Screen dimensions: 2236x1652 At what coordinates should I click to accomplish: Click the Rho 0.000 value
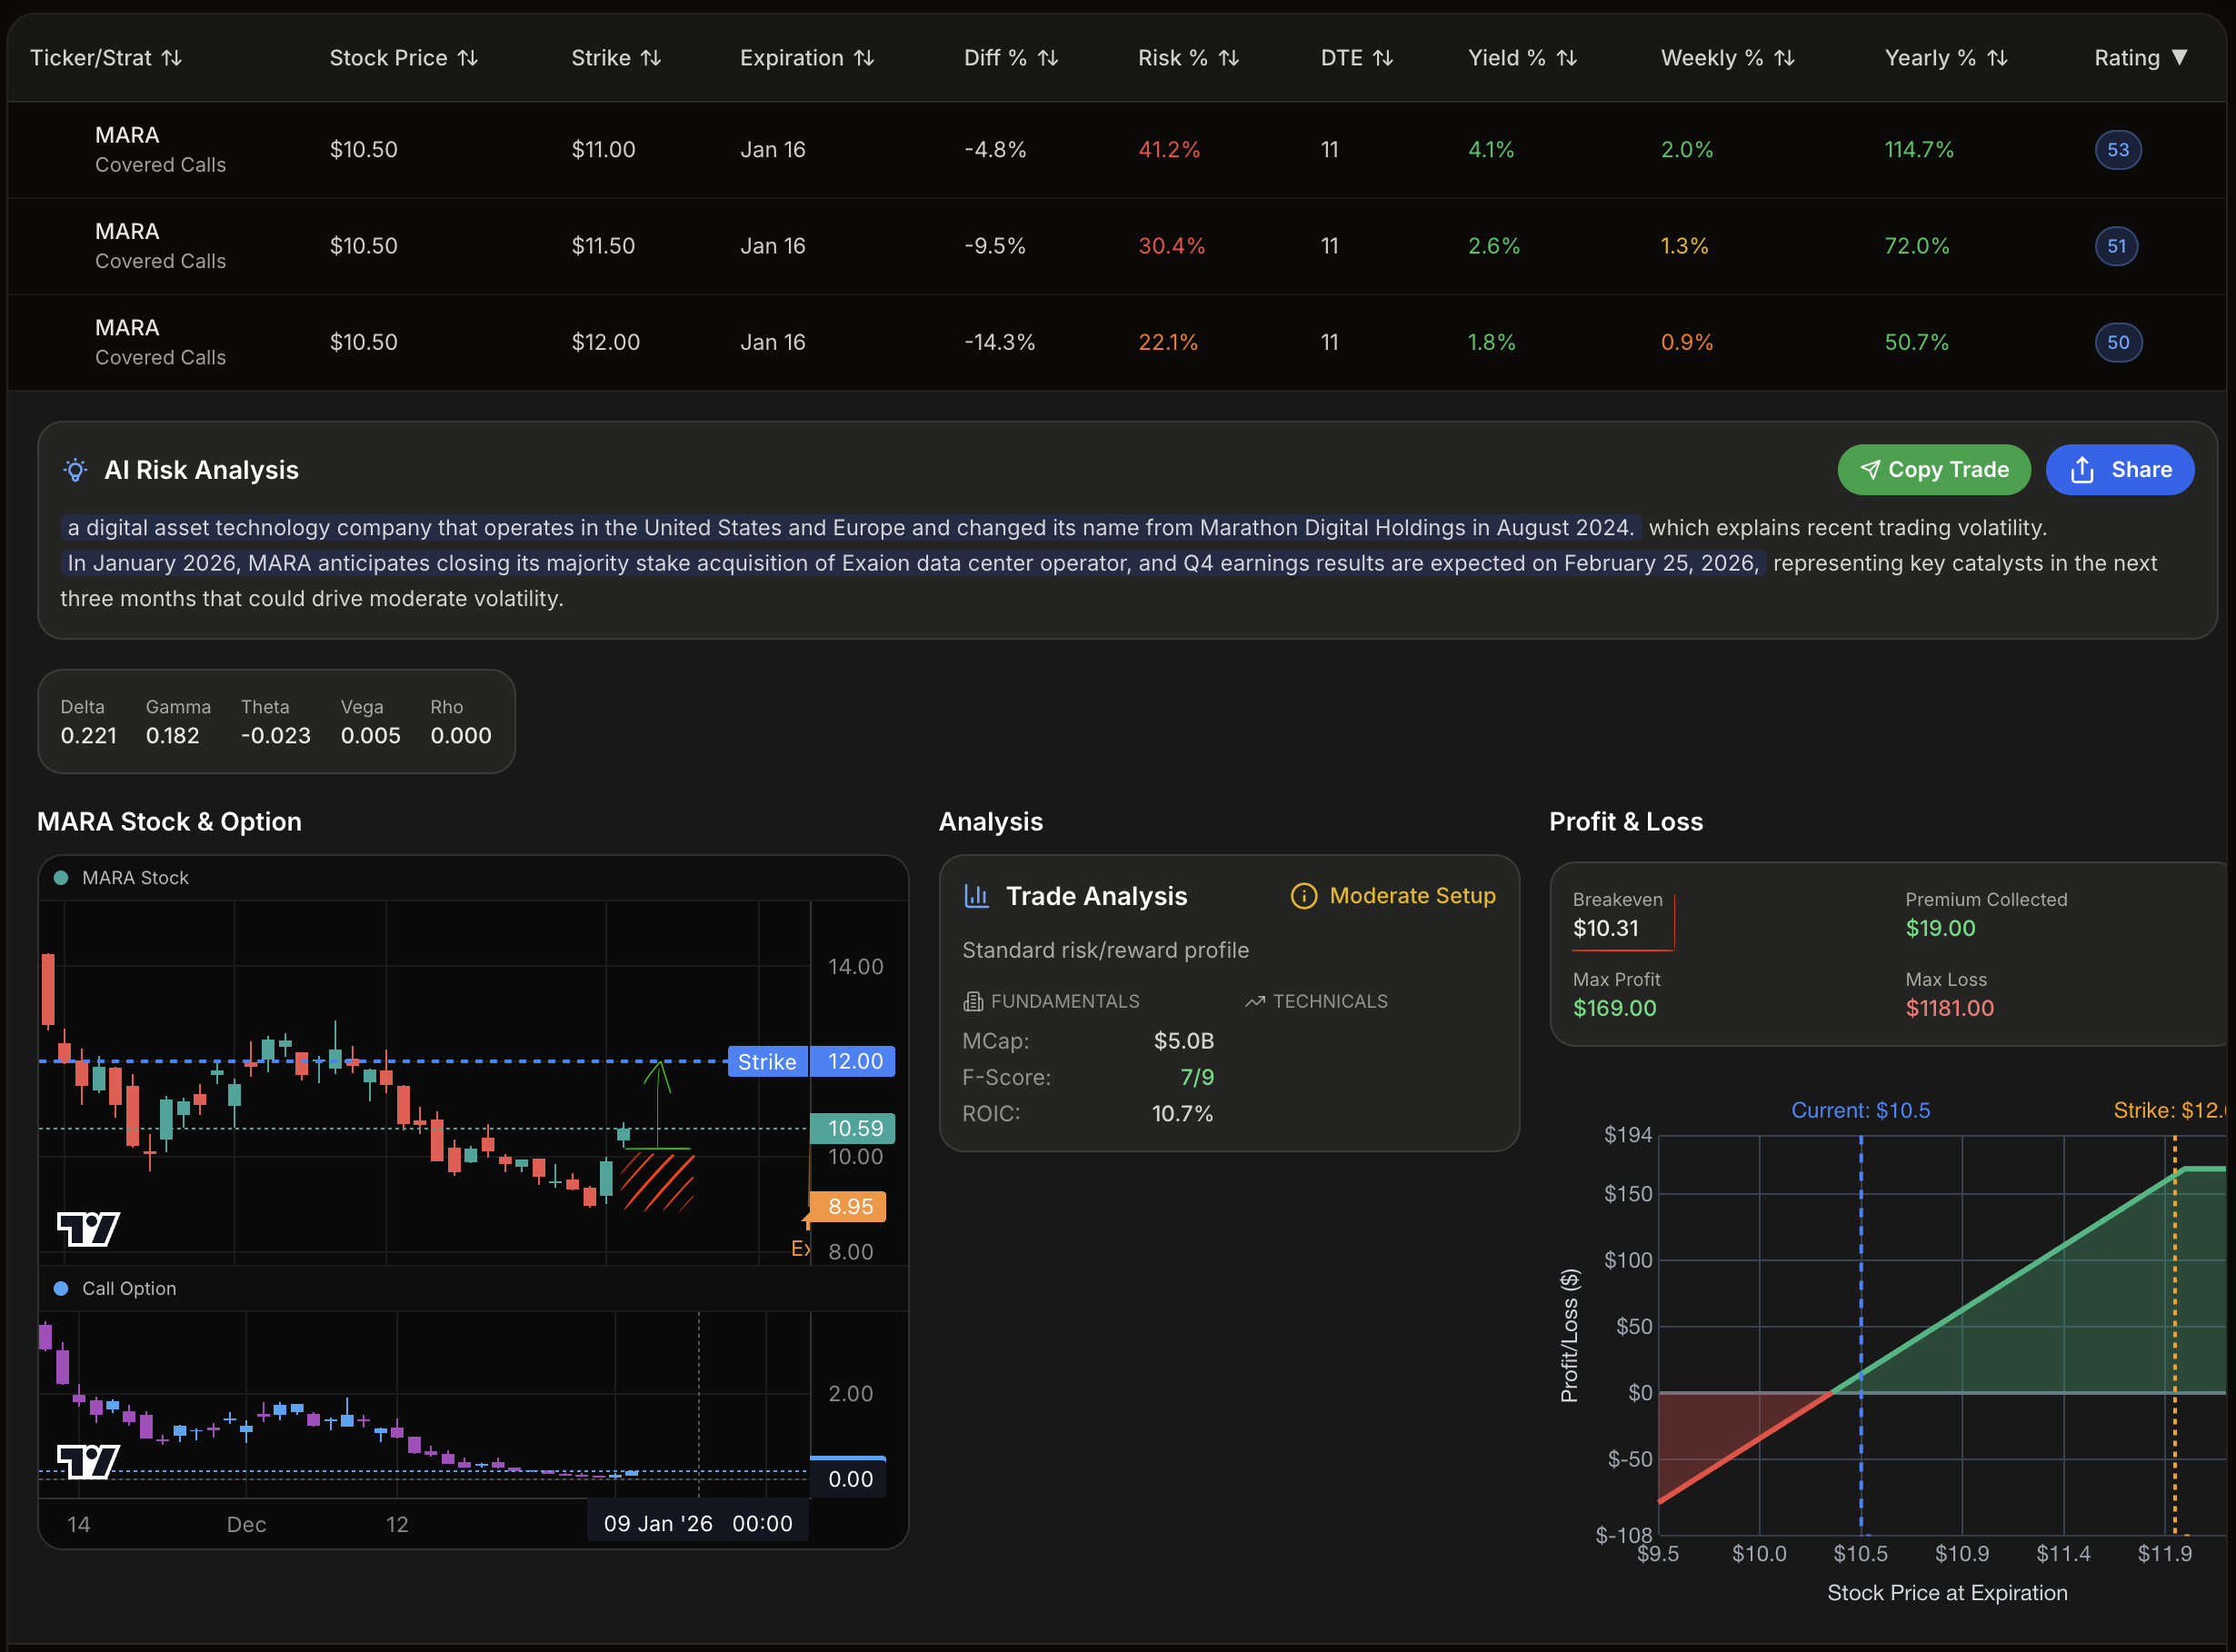click(x=461, y=736)
